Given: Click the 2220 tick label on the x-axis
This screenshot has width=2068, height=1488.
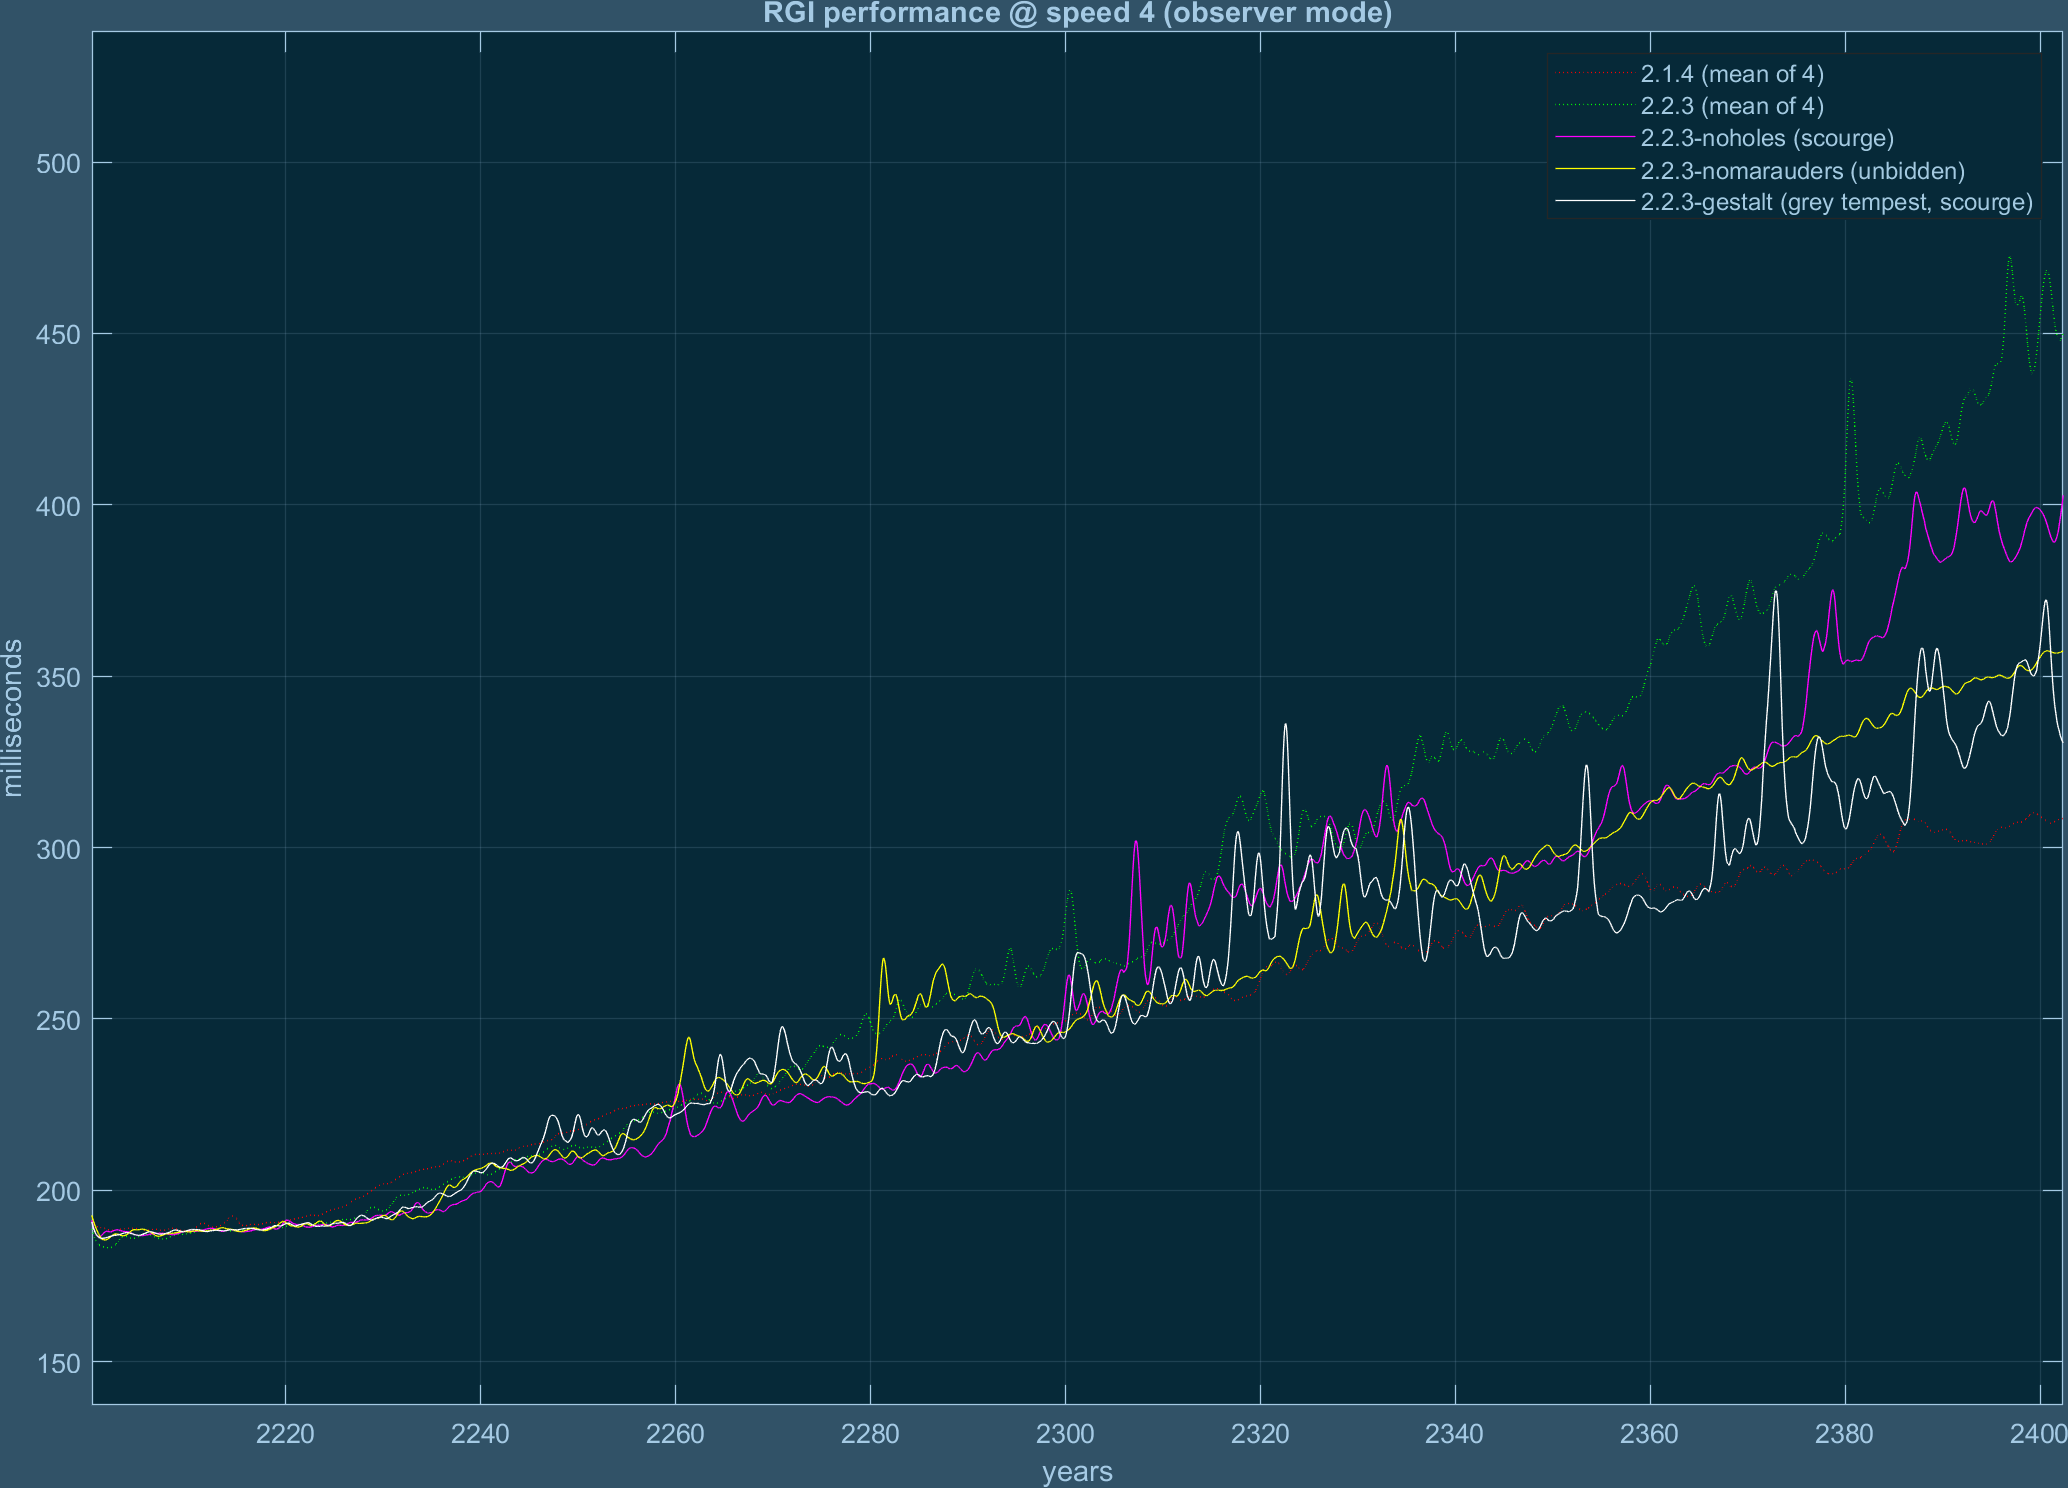Looking at the screenshot, I should click(285, 1435).
